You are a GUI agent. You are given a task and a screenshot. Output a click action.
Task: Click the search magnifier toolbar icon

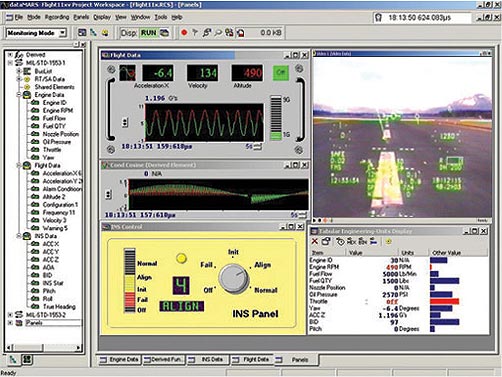(218, 33)
